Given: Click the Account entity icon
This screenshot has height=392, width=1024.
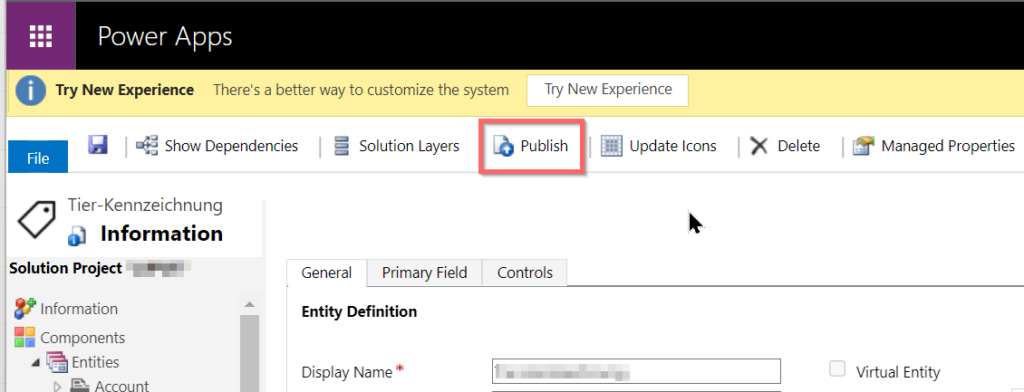Looking at the screenshot, I should point(80,385).
